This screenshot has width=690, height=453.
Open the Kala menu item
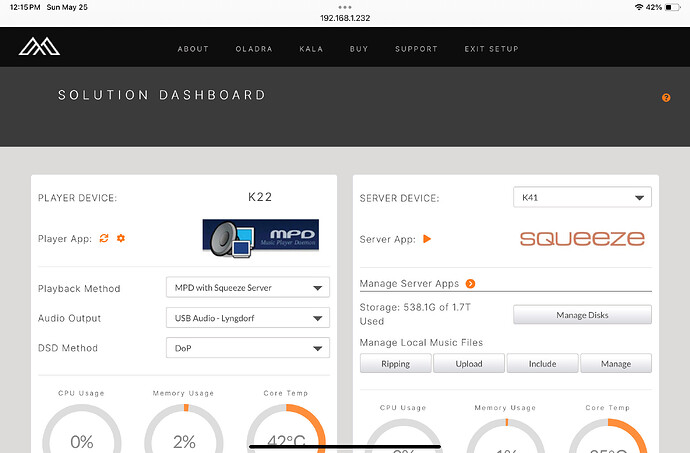[x=311, y=49]
